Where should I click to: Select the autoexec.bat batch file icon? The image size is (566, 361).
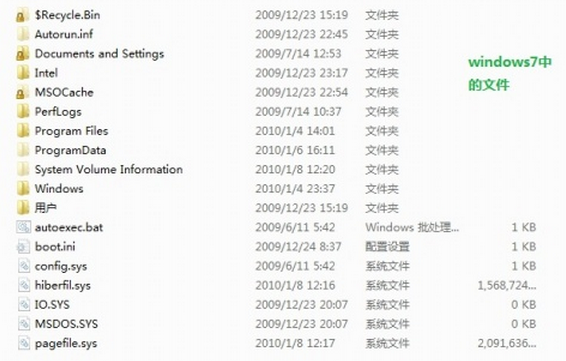[23, 227]
